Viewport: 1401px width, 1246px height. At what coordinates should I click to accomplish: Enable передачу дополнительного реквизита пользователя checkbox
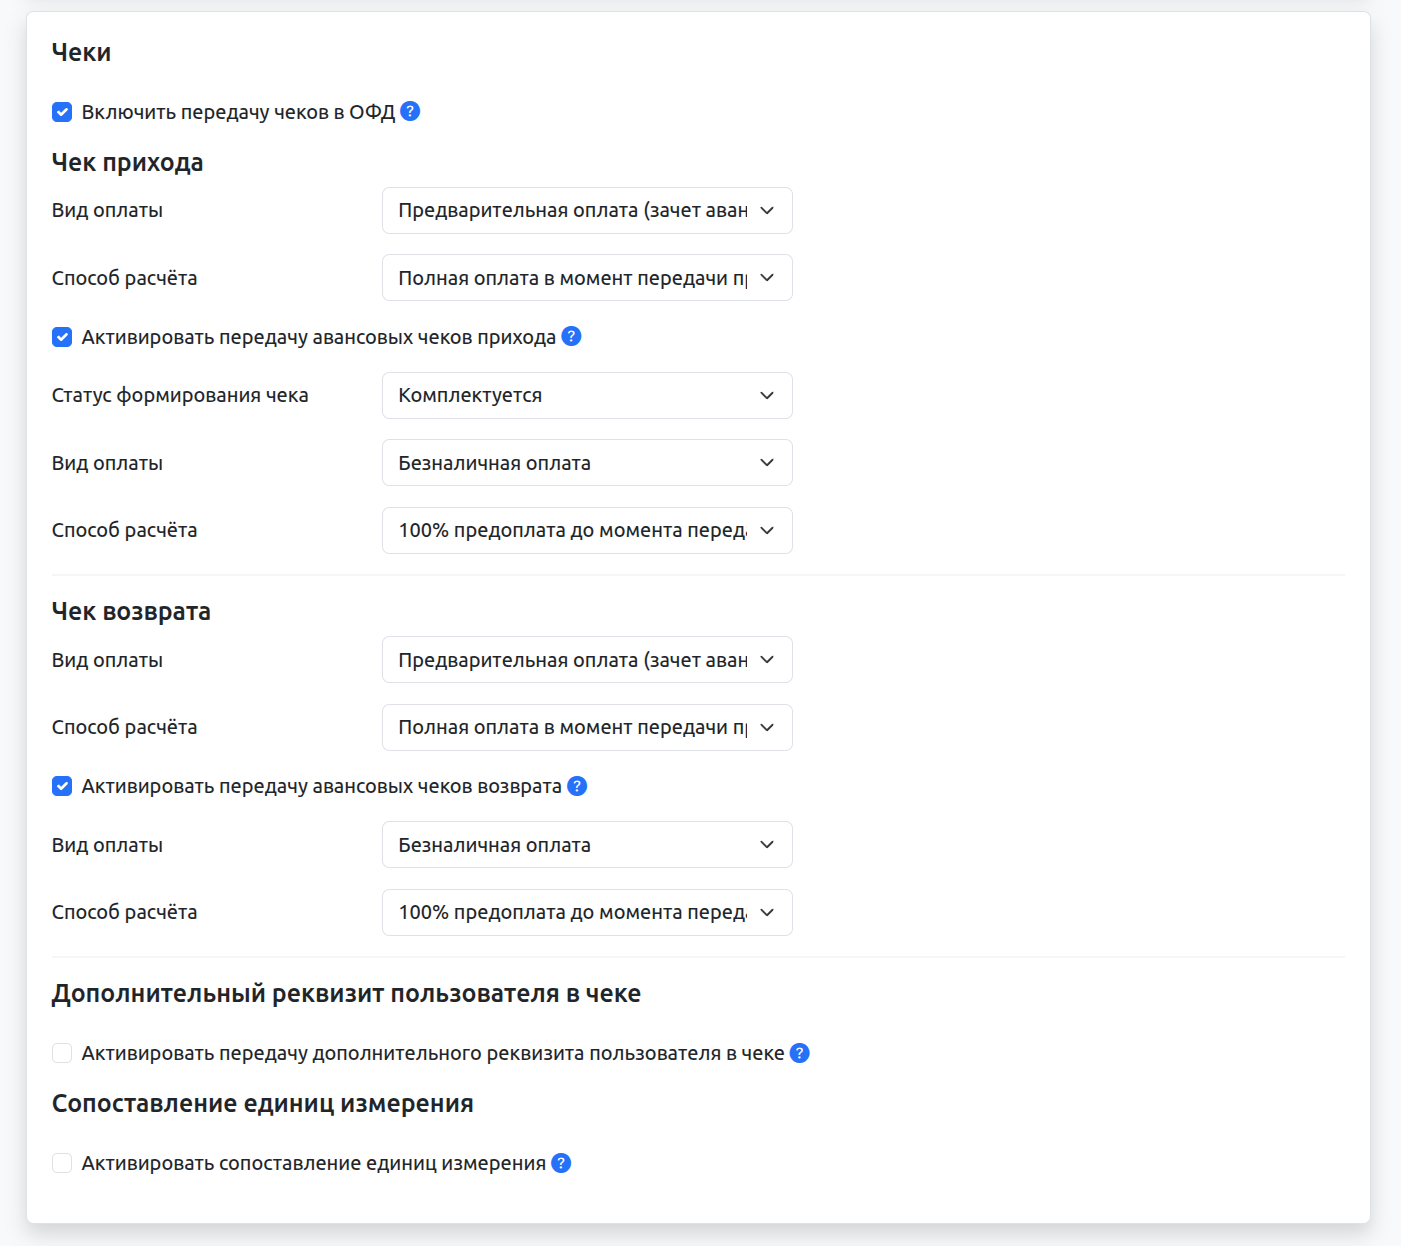pyautogui.click(x=62, y=1053)
